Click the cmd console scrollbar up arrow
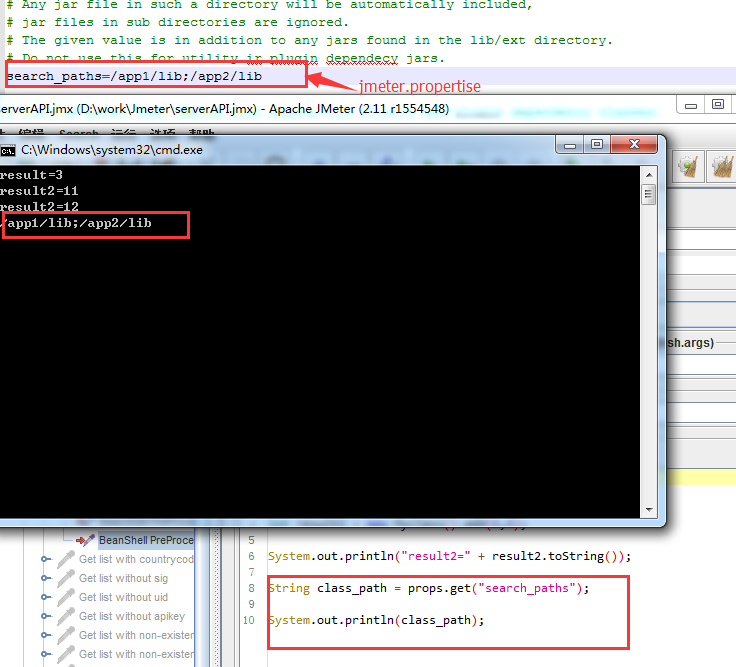Image resolution: width=736 pixels, height=667 pixels. [649, 175]
